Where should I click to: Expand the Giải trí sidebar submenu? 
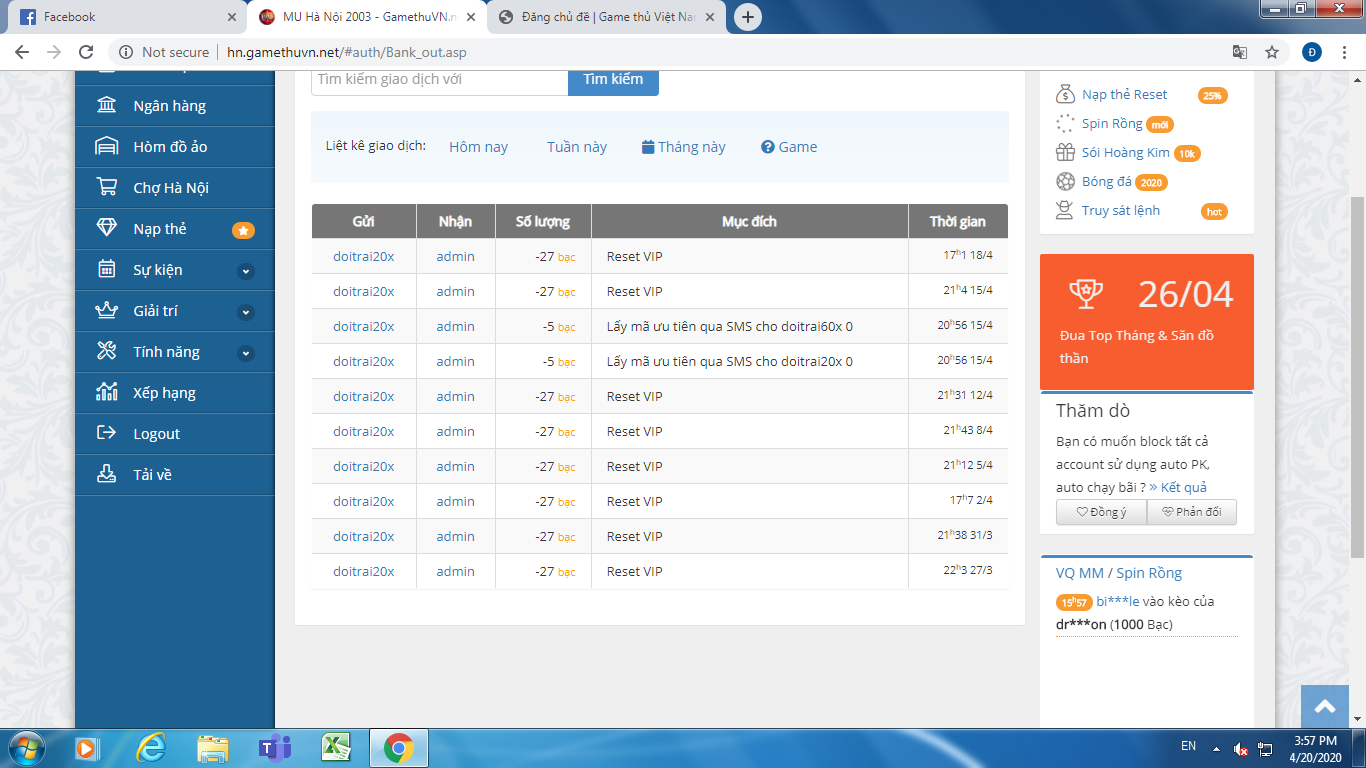coord(246,312)
